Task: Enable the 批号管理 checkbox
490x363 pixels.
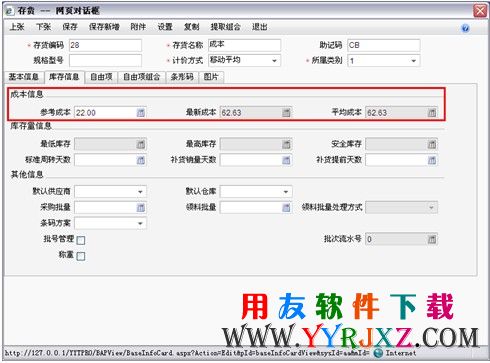Action: click(81, 240)
